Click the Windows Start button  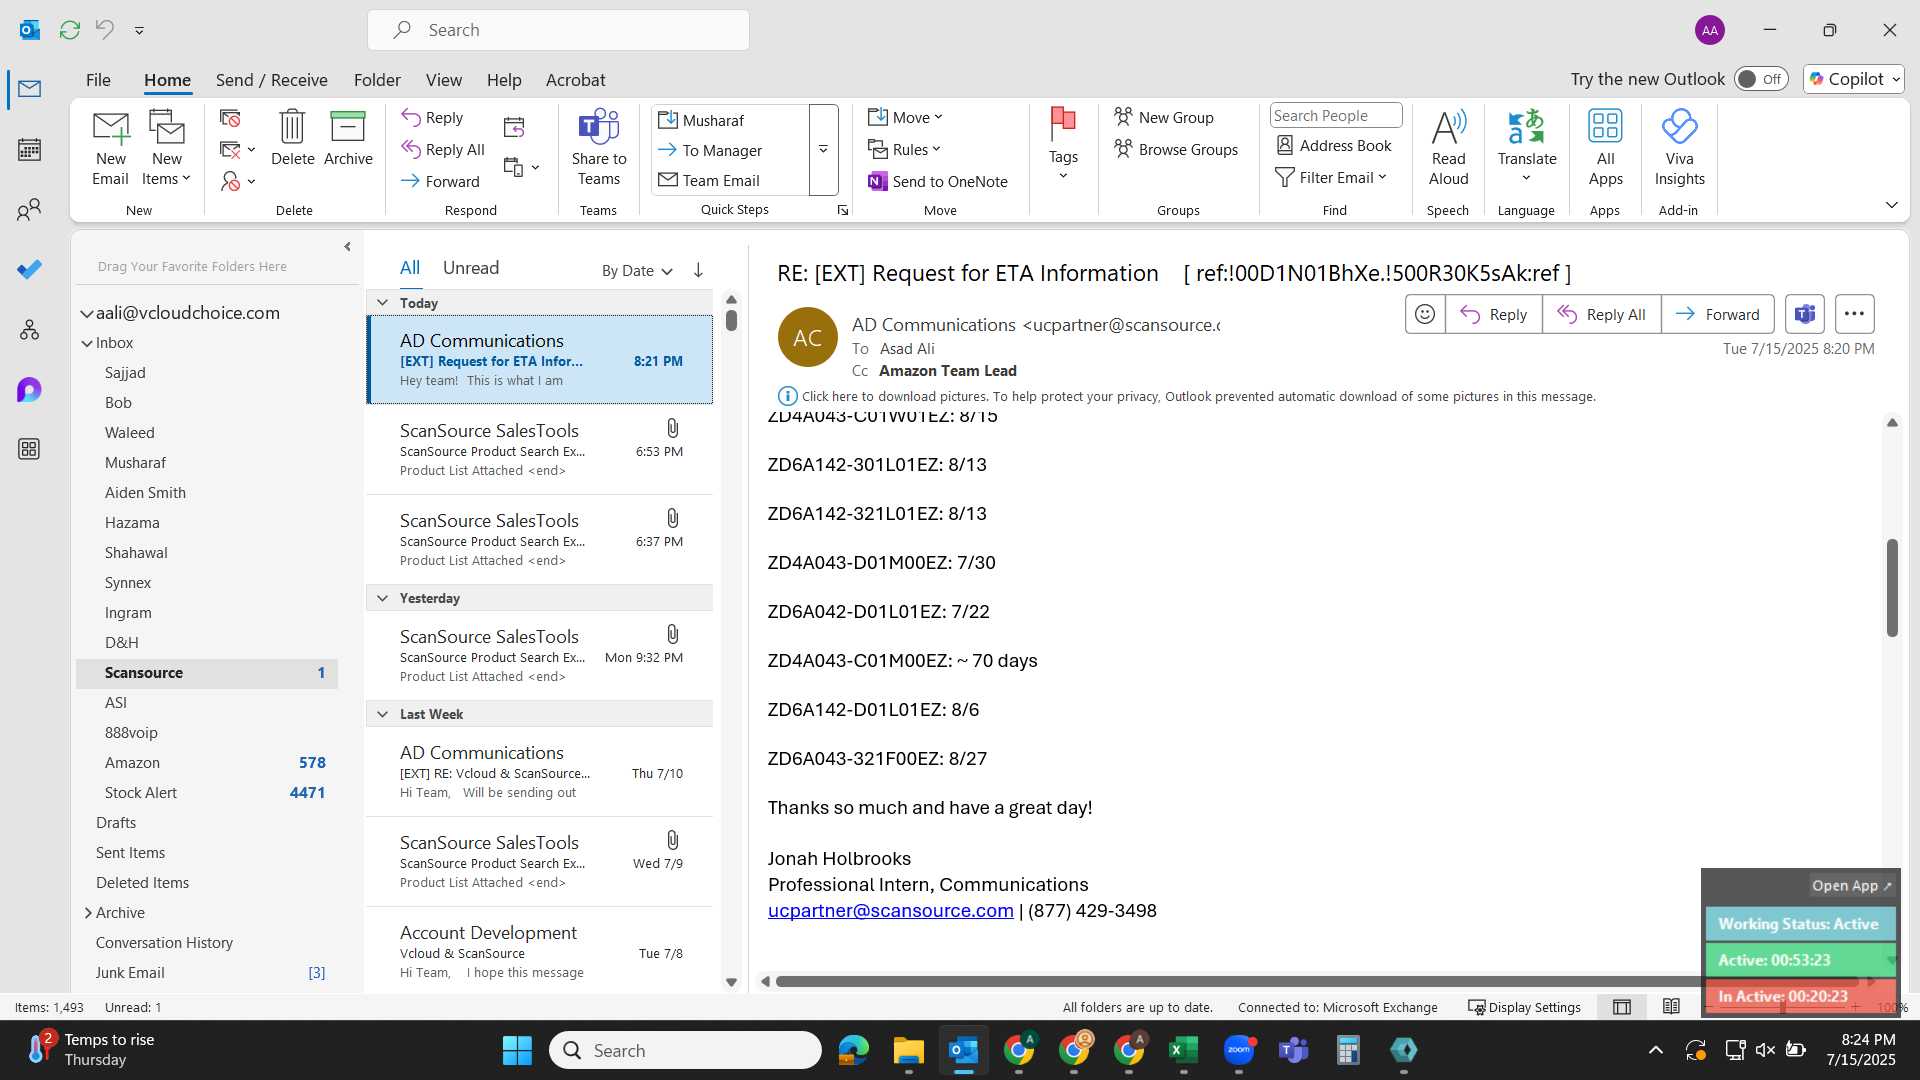[x=517, y=1050]
